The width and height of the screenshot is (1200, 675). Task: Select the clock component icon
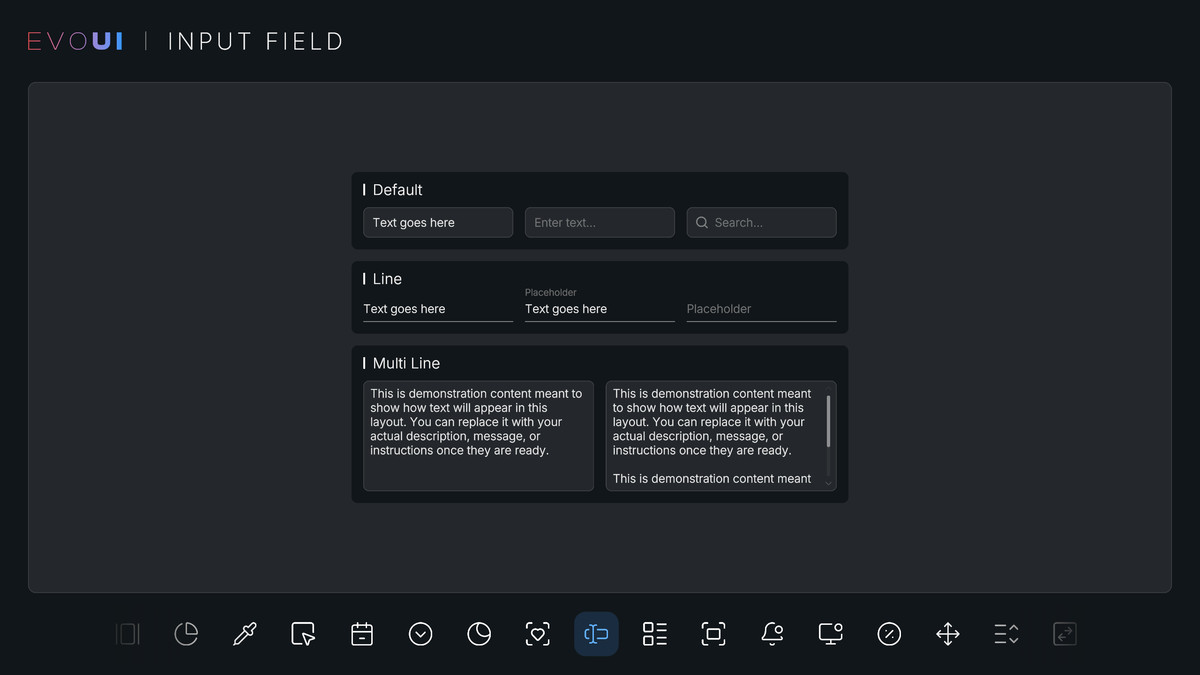pos(479,634)
